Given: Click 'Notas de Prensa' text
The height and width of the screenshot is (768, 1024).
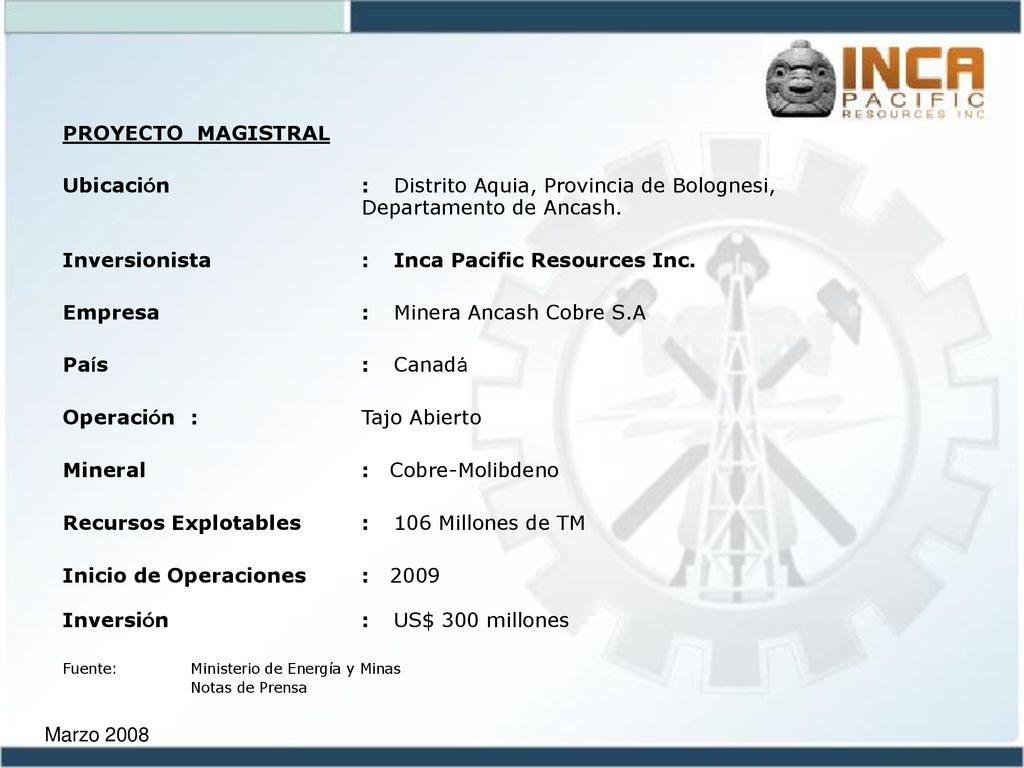Looking at the screenshot, I should pyautogui.click(x=249, y=688).
